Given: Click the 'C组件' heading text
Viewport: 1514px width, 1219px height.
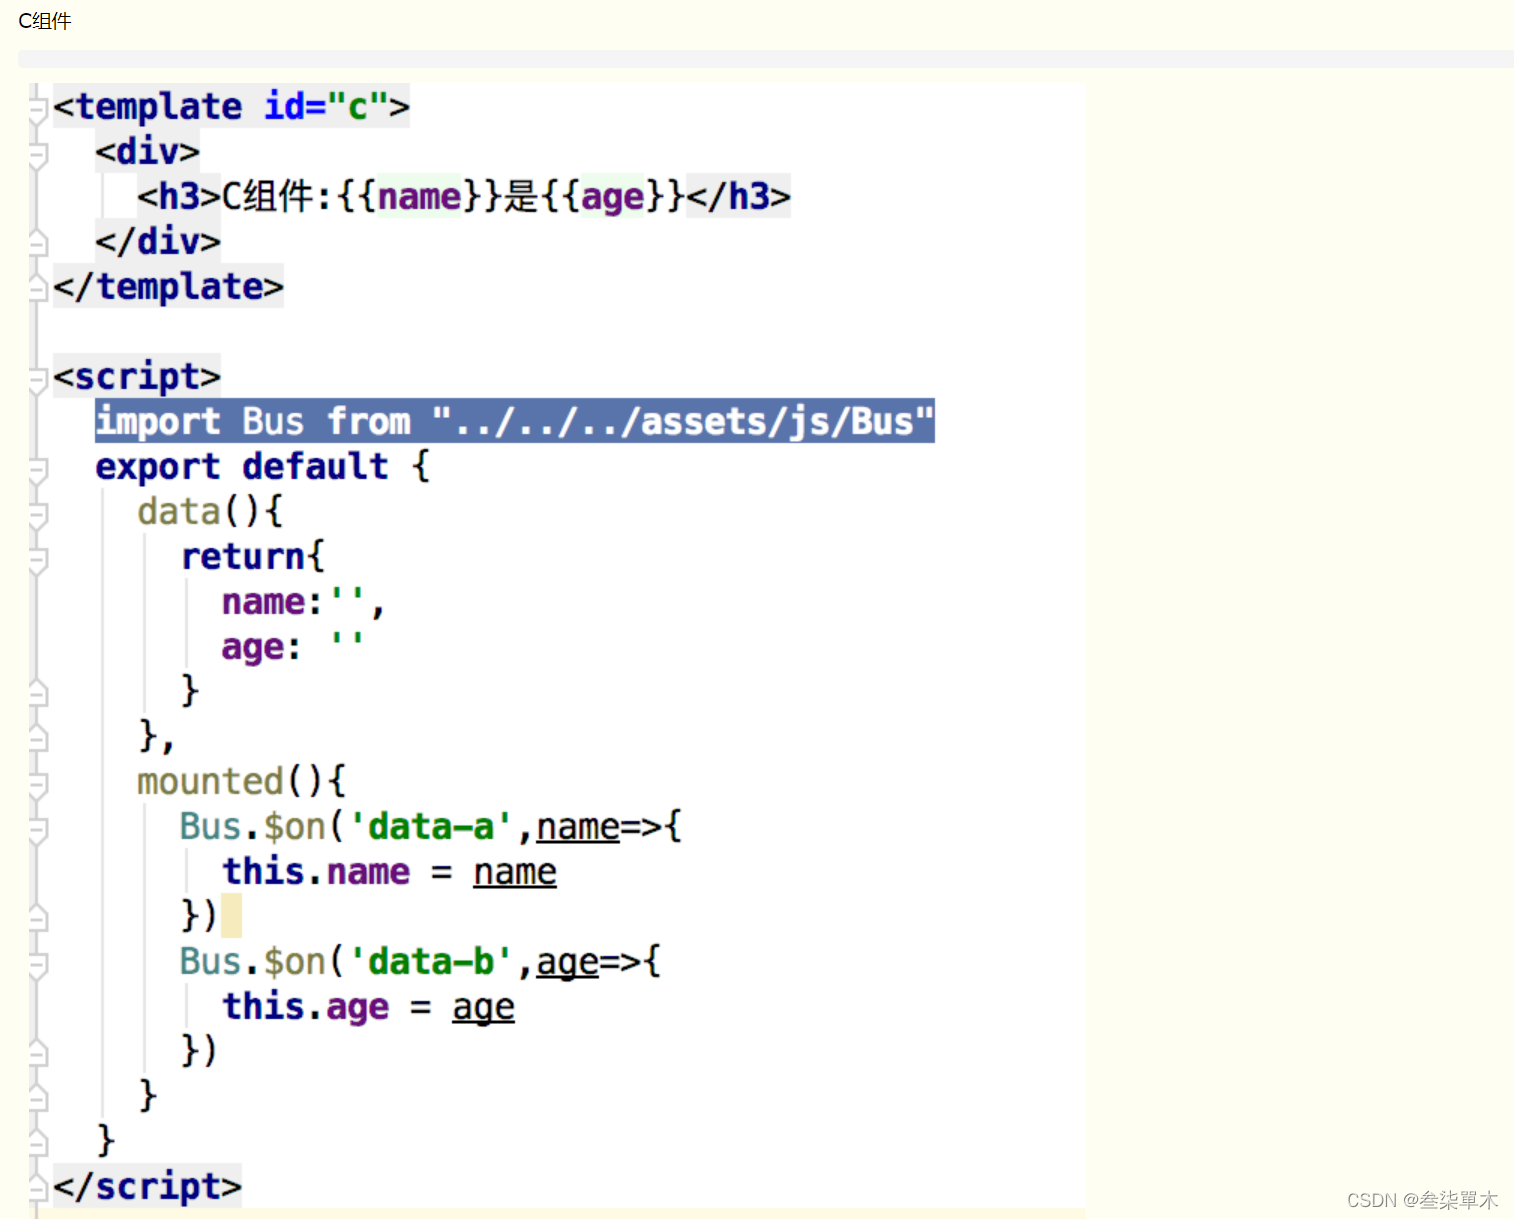Looking at the screenshot, I should click(x=45, y=21).
